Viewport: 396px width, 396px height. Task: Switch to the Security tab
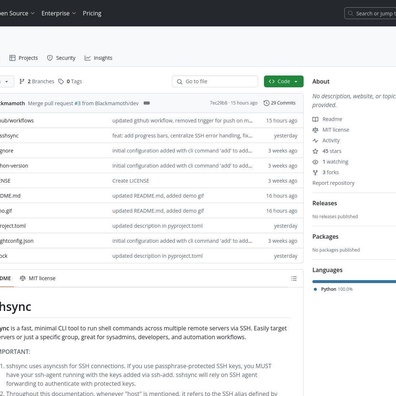pos(61,58)
